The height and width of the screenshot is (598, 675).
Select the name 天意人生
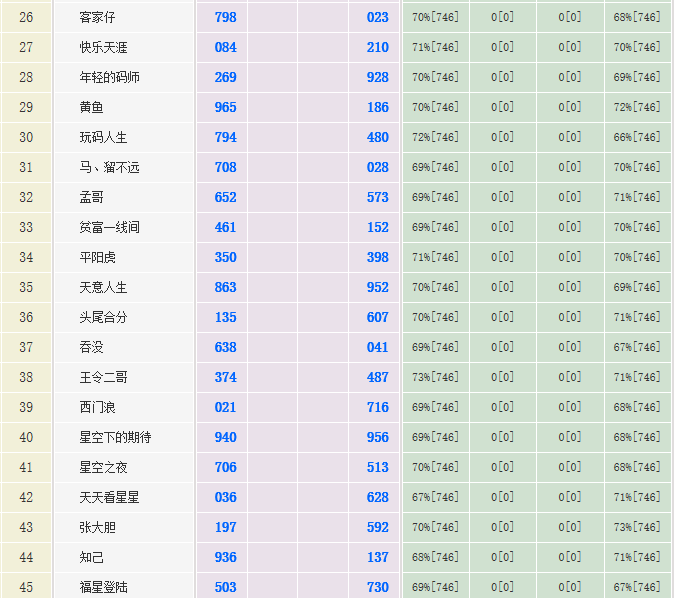coord(103,287)
